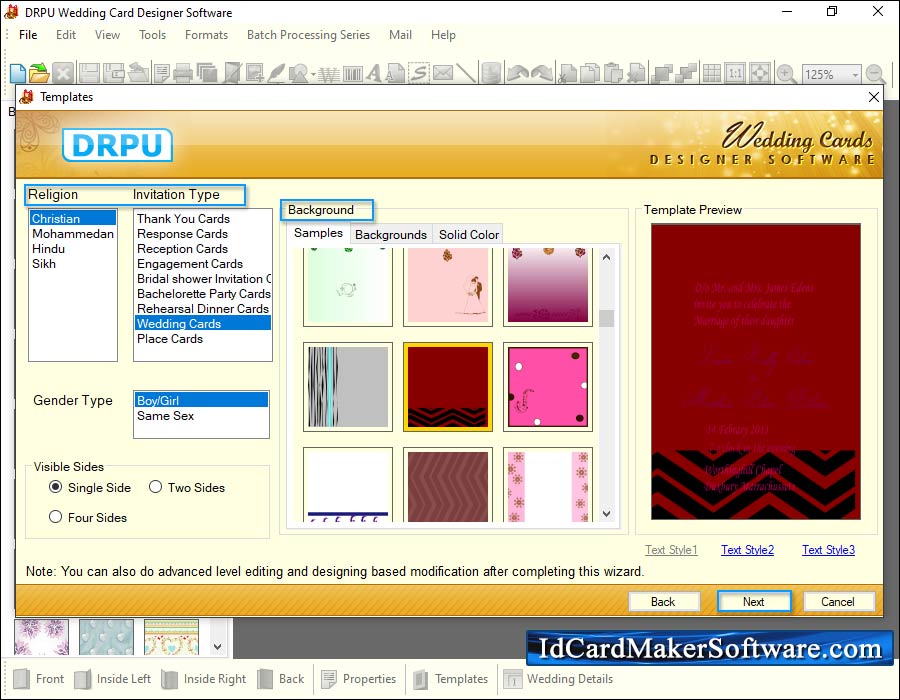Click the 1:1 actual size icon
This screenshot has width=900, height=700.
[735, 73]
